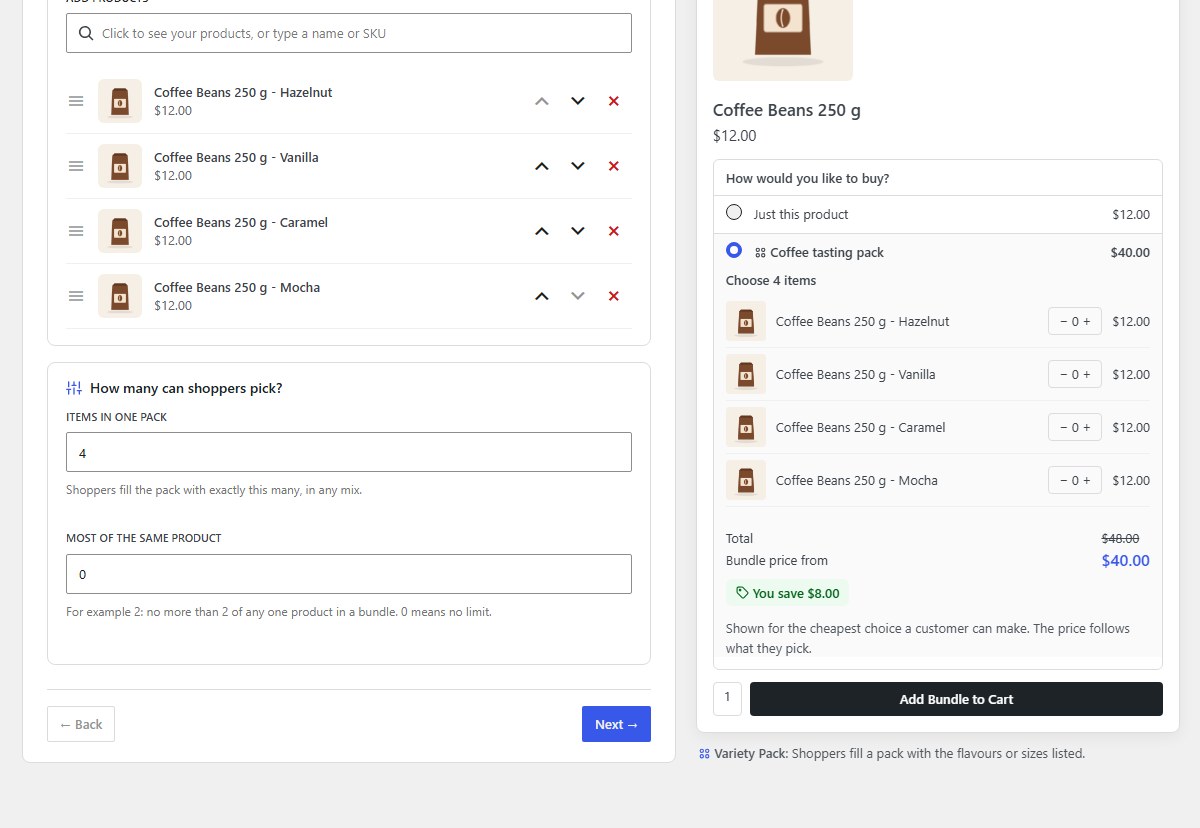Remove Vanilla with the red X

pyautogui.click(x=614, y=166)
